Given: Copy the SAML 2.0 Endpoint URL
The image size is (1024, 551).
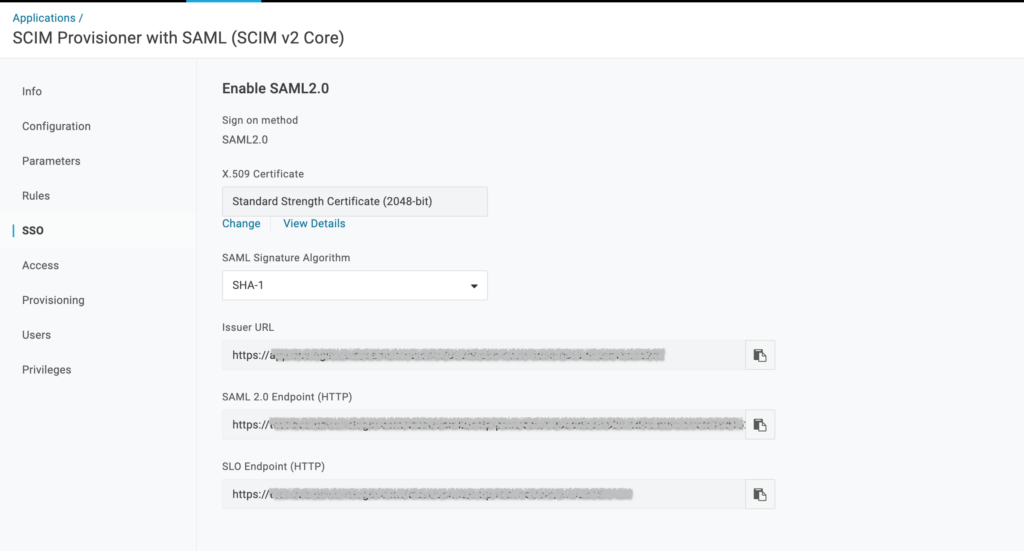Looking at the screenshot, I should pos(760,425).
